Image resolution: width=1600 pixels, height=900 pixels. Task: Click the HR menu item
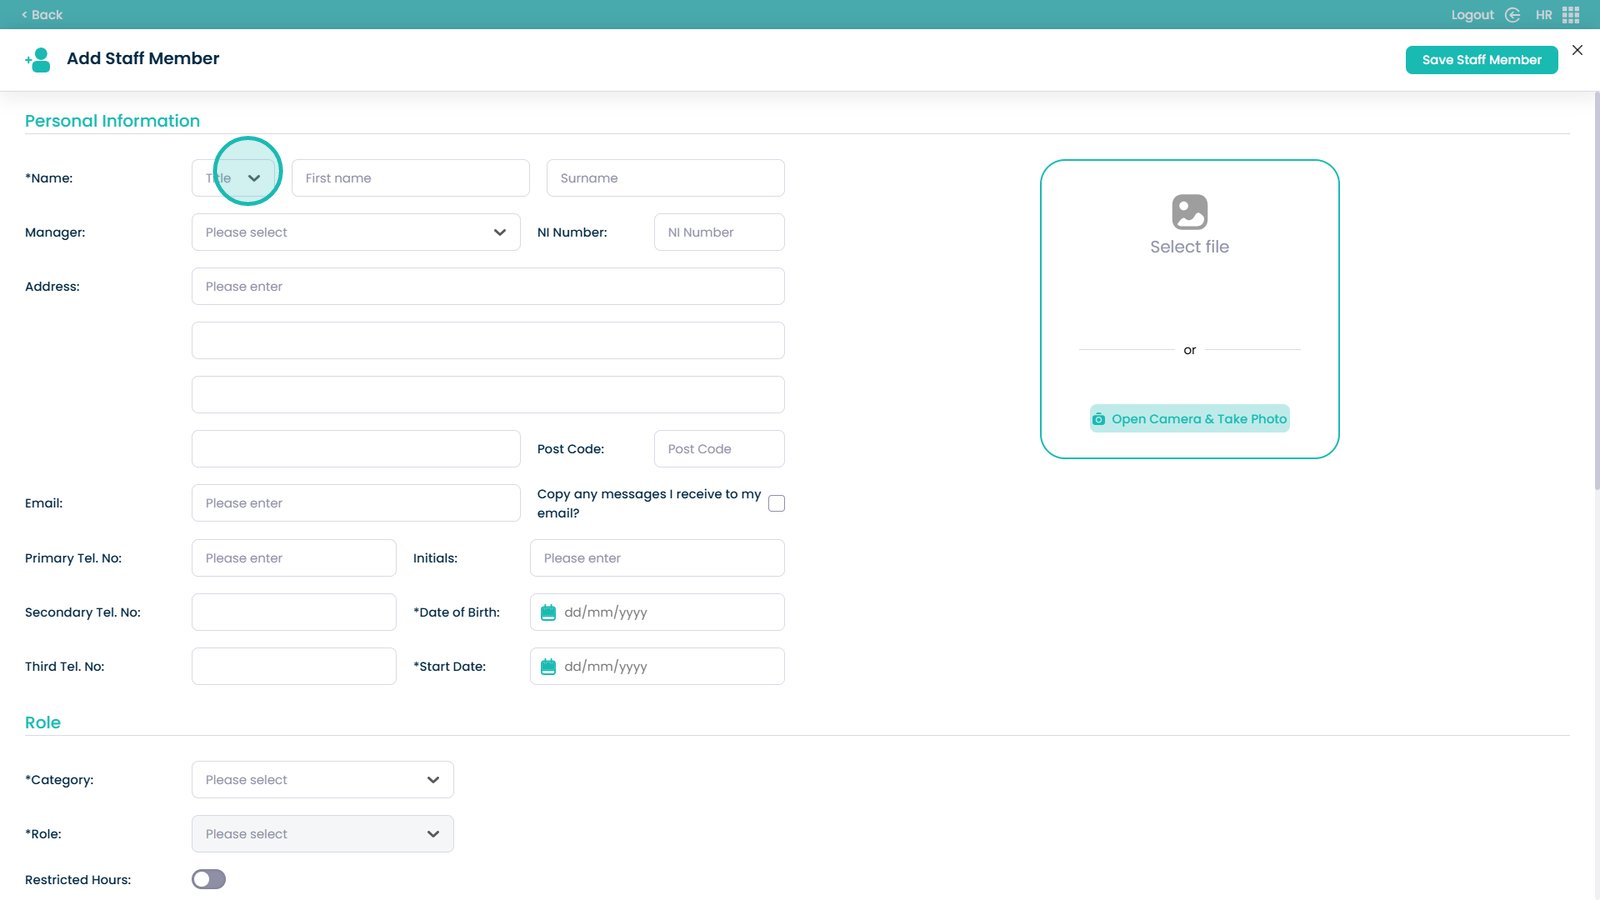1544,15
